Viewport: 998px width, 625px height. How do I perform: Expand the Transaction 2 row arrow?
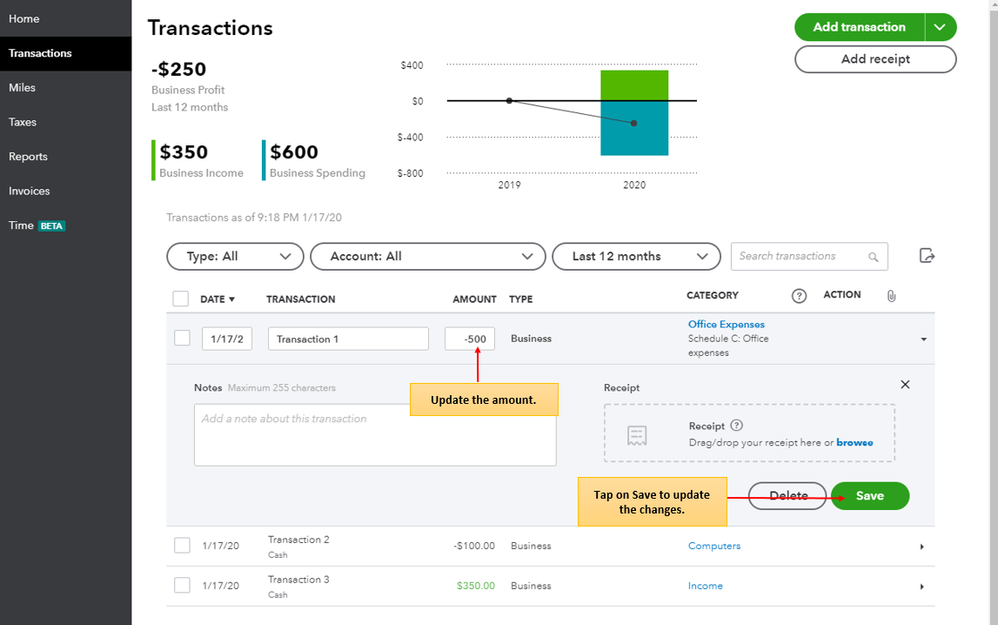[x=922, y=547]
